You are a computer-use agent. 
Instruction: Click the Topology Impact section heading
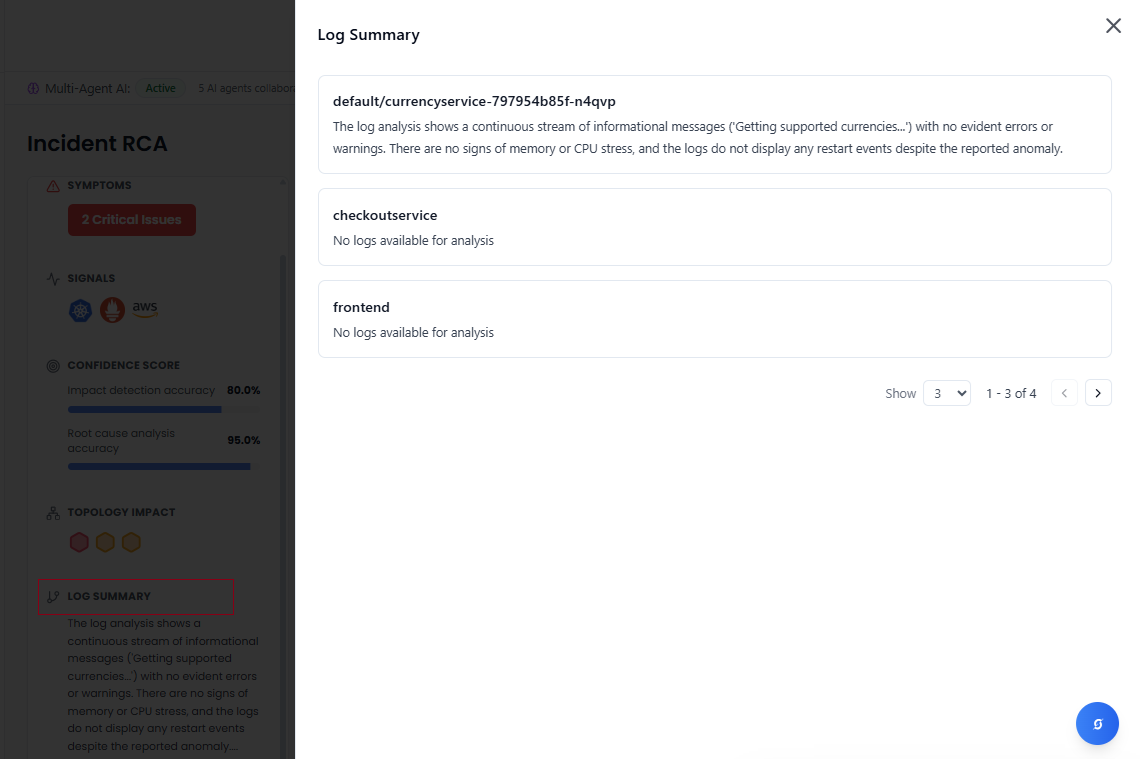tap(121, 512)
